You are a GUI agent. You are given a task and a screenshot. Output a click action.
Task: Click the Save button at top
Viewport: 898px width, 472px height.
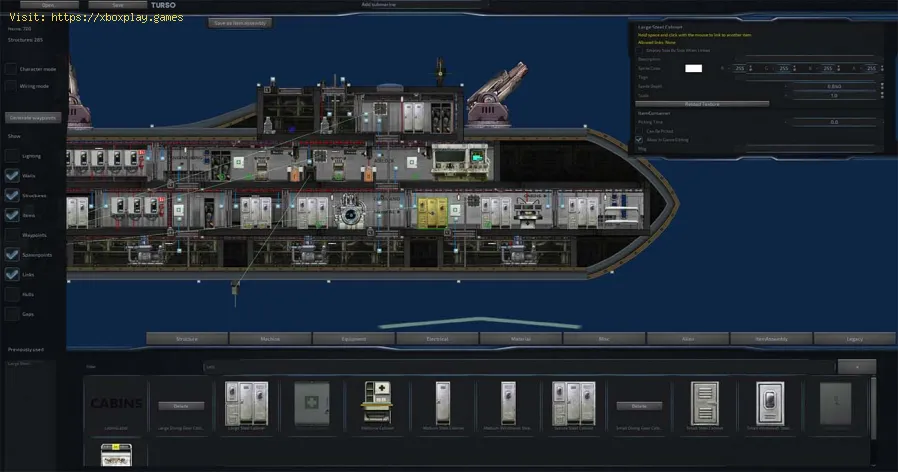point(118,5)
